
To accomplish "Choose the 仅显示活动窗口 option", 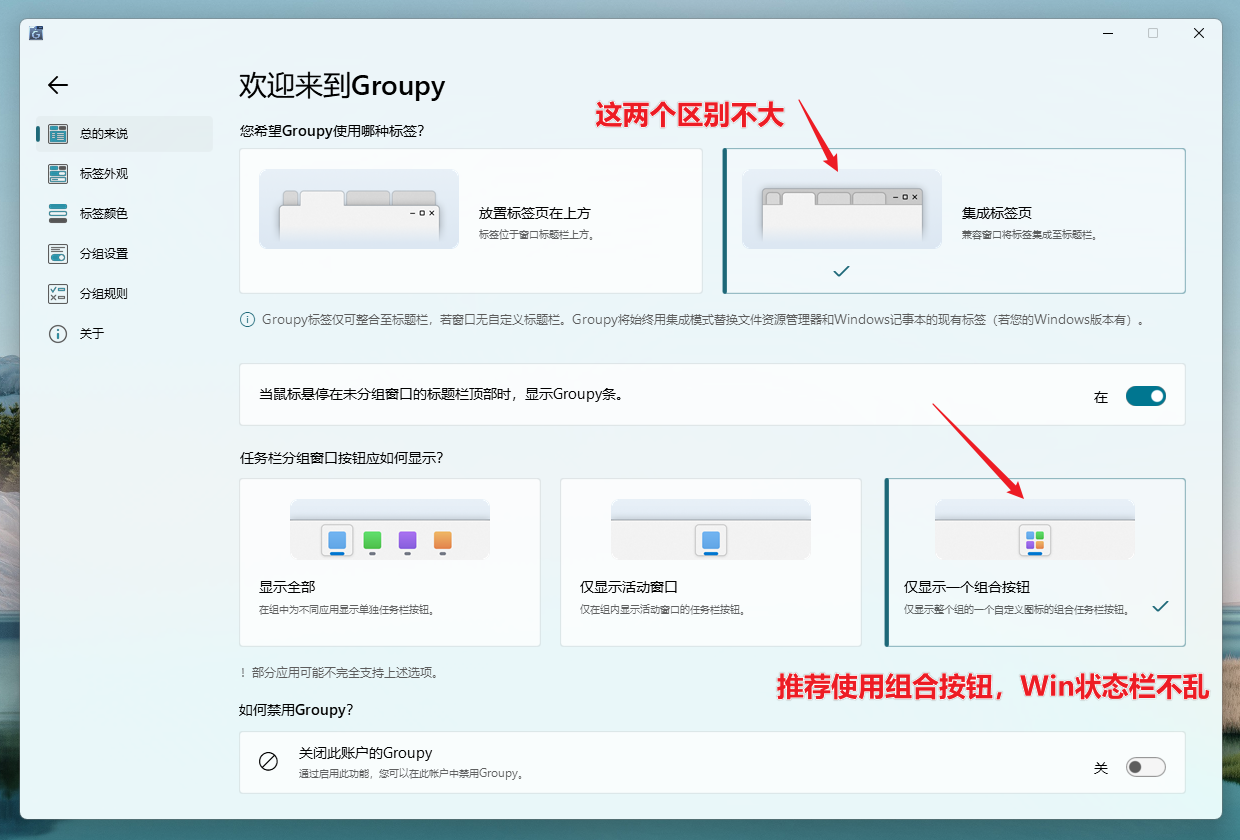I will [x=710, y=562].
